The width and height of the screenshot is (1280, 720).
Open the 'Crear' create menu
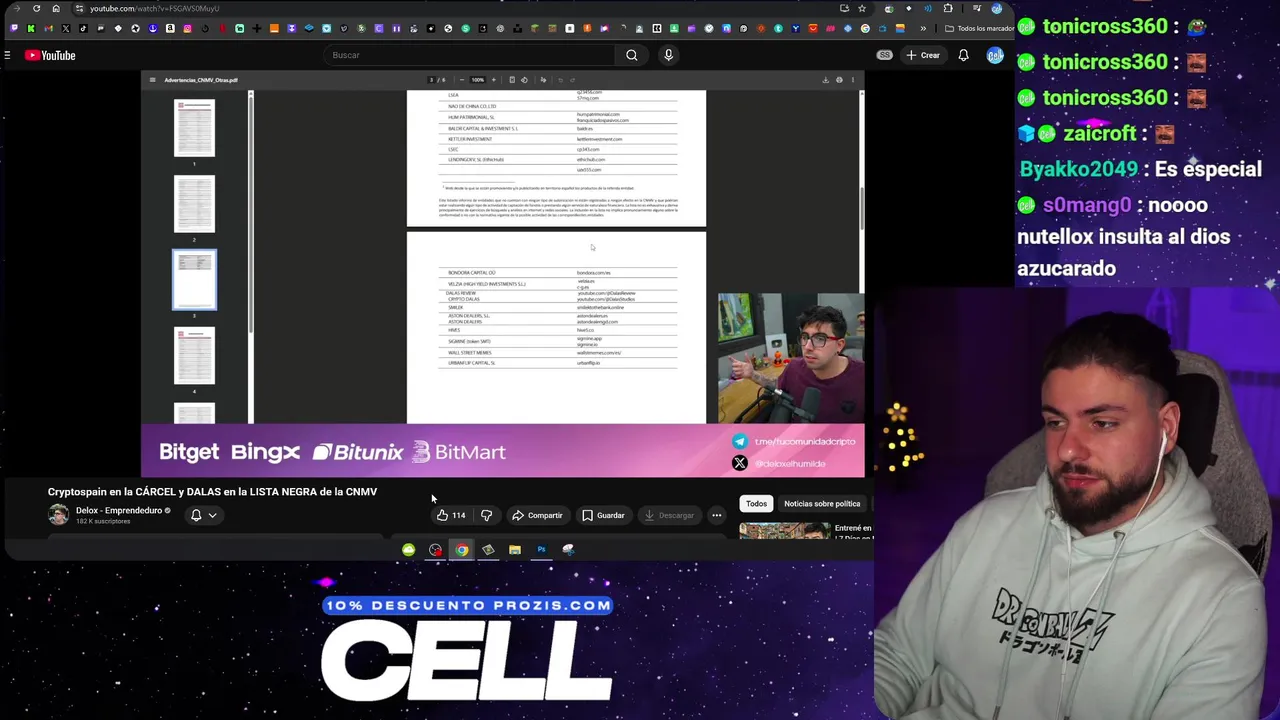pos(923,55)
